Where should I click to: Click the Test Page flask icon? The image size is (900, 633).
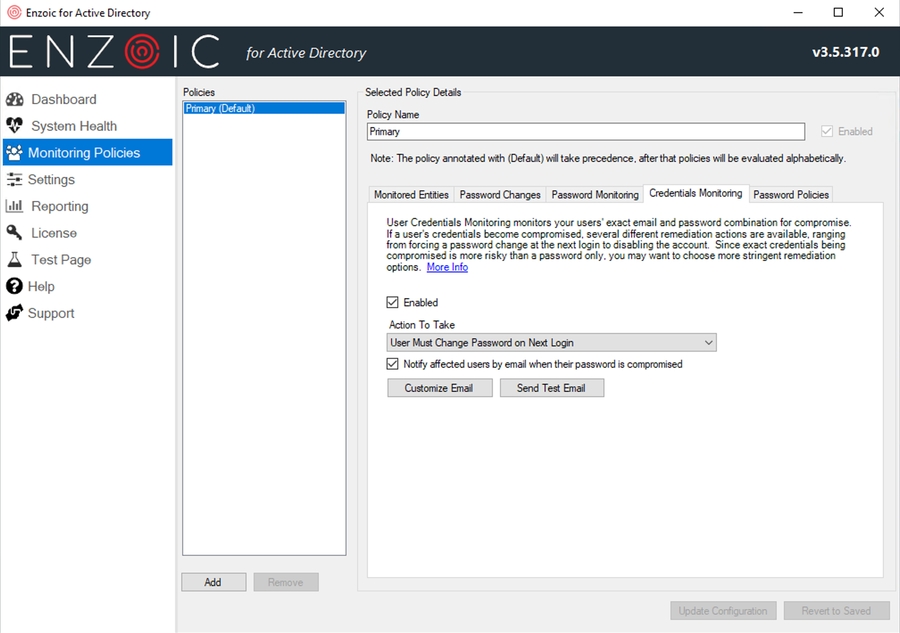tap(14, 260)
